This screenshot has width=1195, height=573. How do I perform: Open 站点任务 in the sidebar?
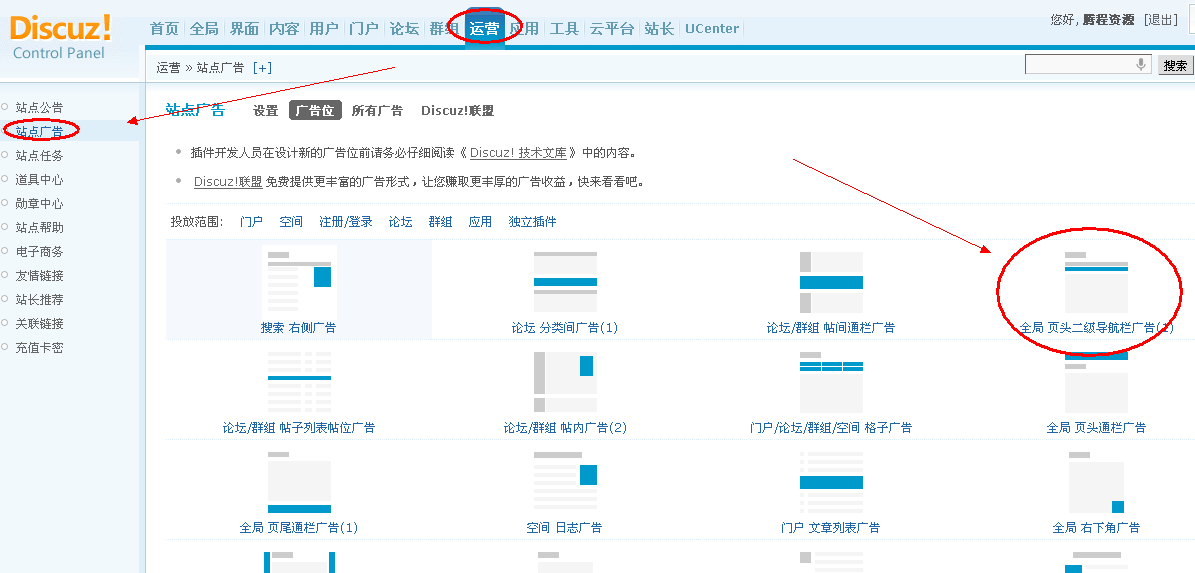[39, 155]
